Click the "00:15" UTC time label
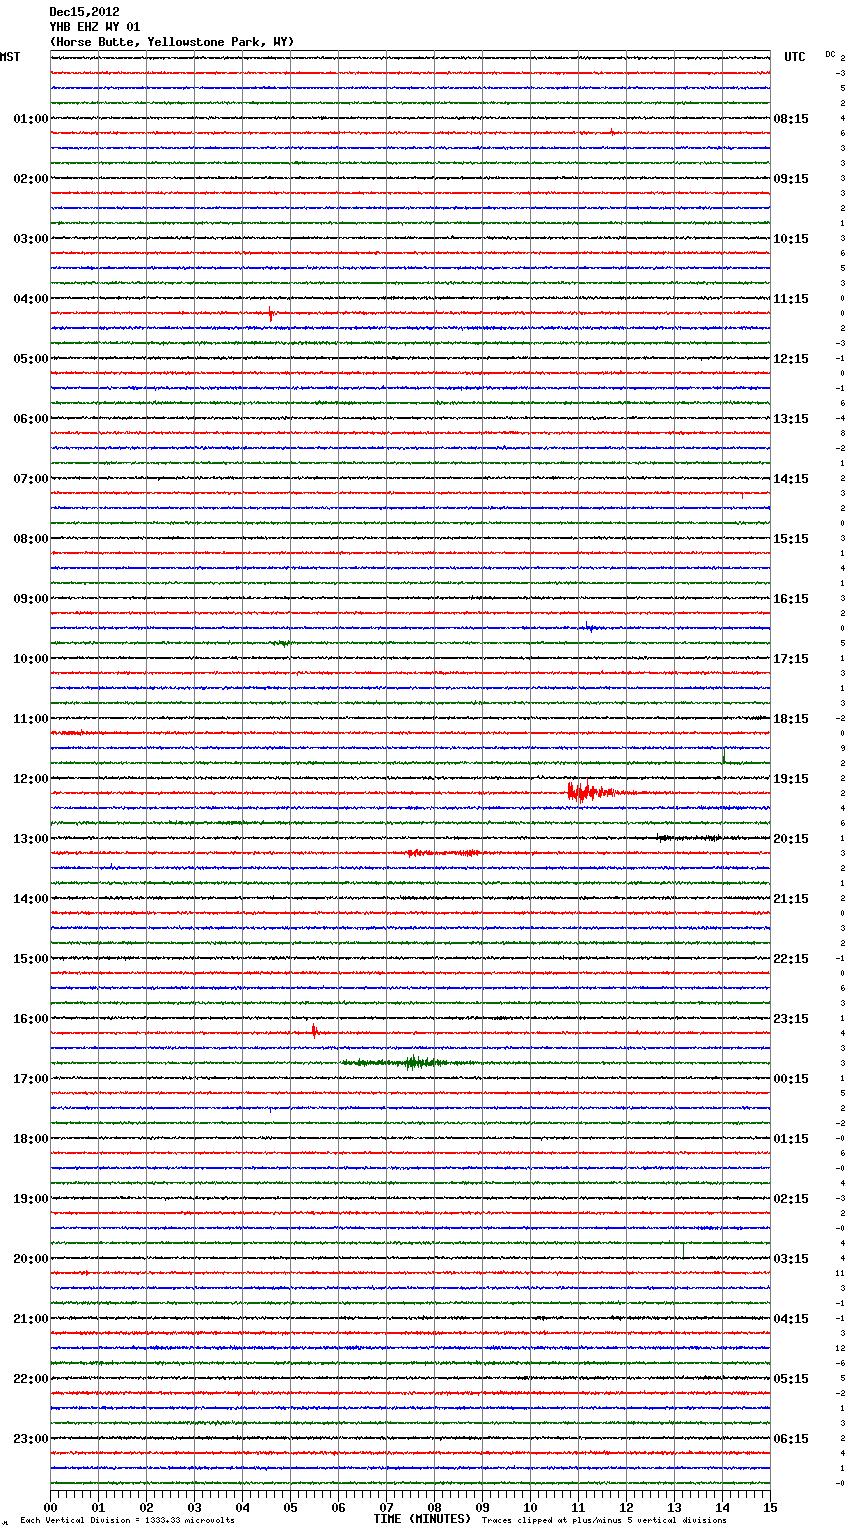This screenshot has height=1534, width=850. coord(791,1079)
